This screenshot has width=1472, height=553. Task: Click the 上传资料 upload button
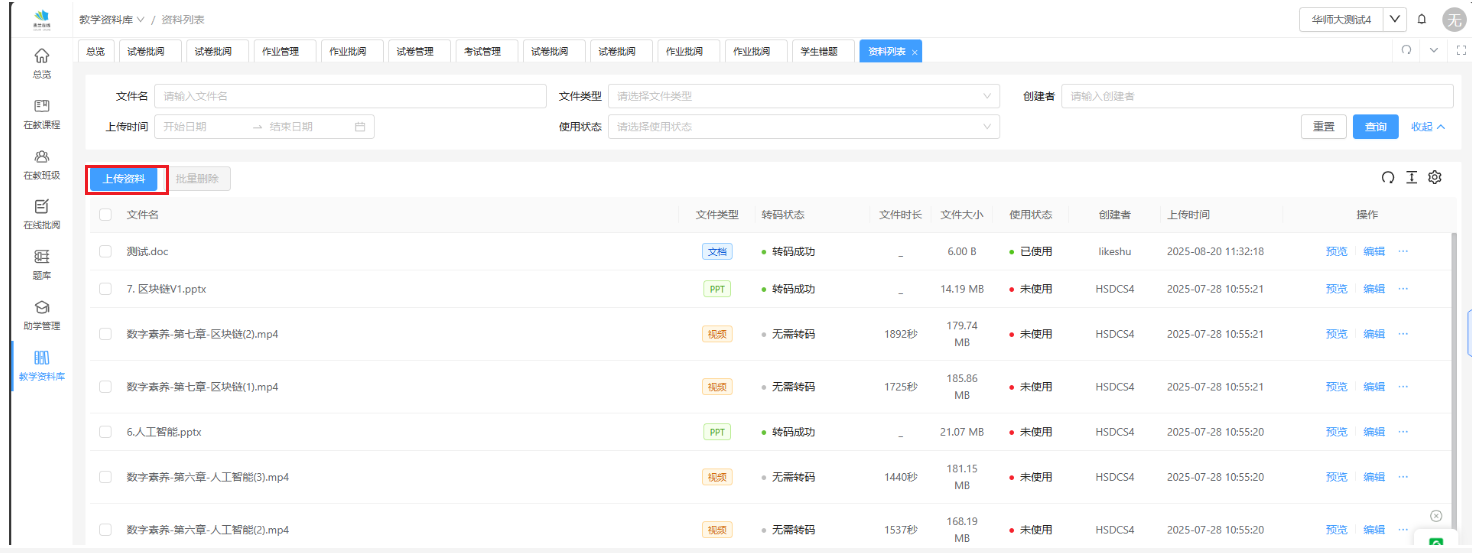124,179
